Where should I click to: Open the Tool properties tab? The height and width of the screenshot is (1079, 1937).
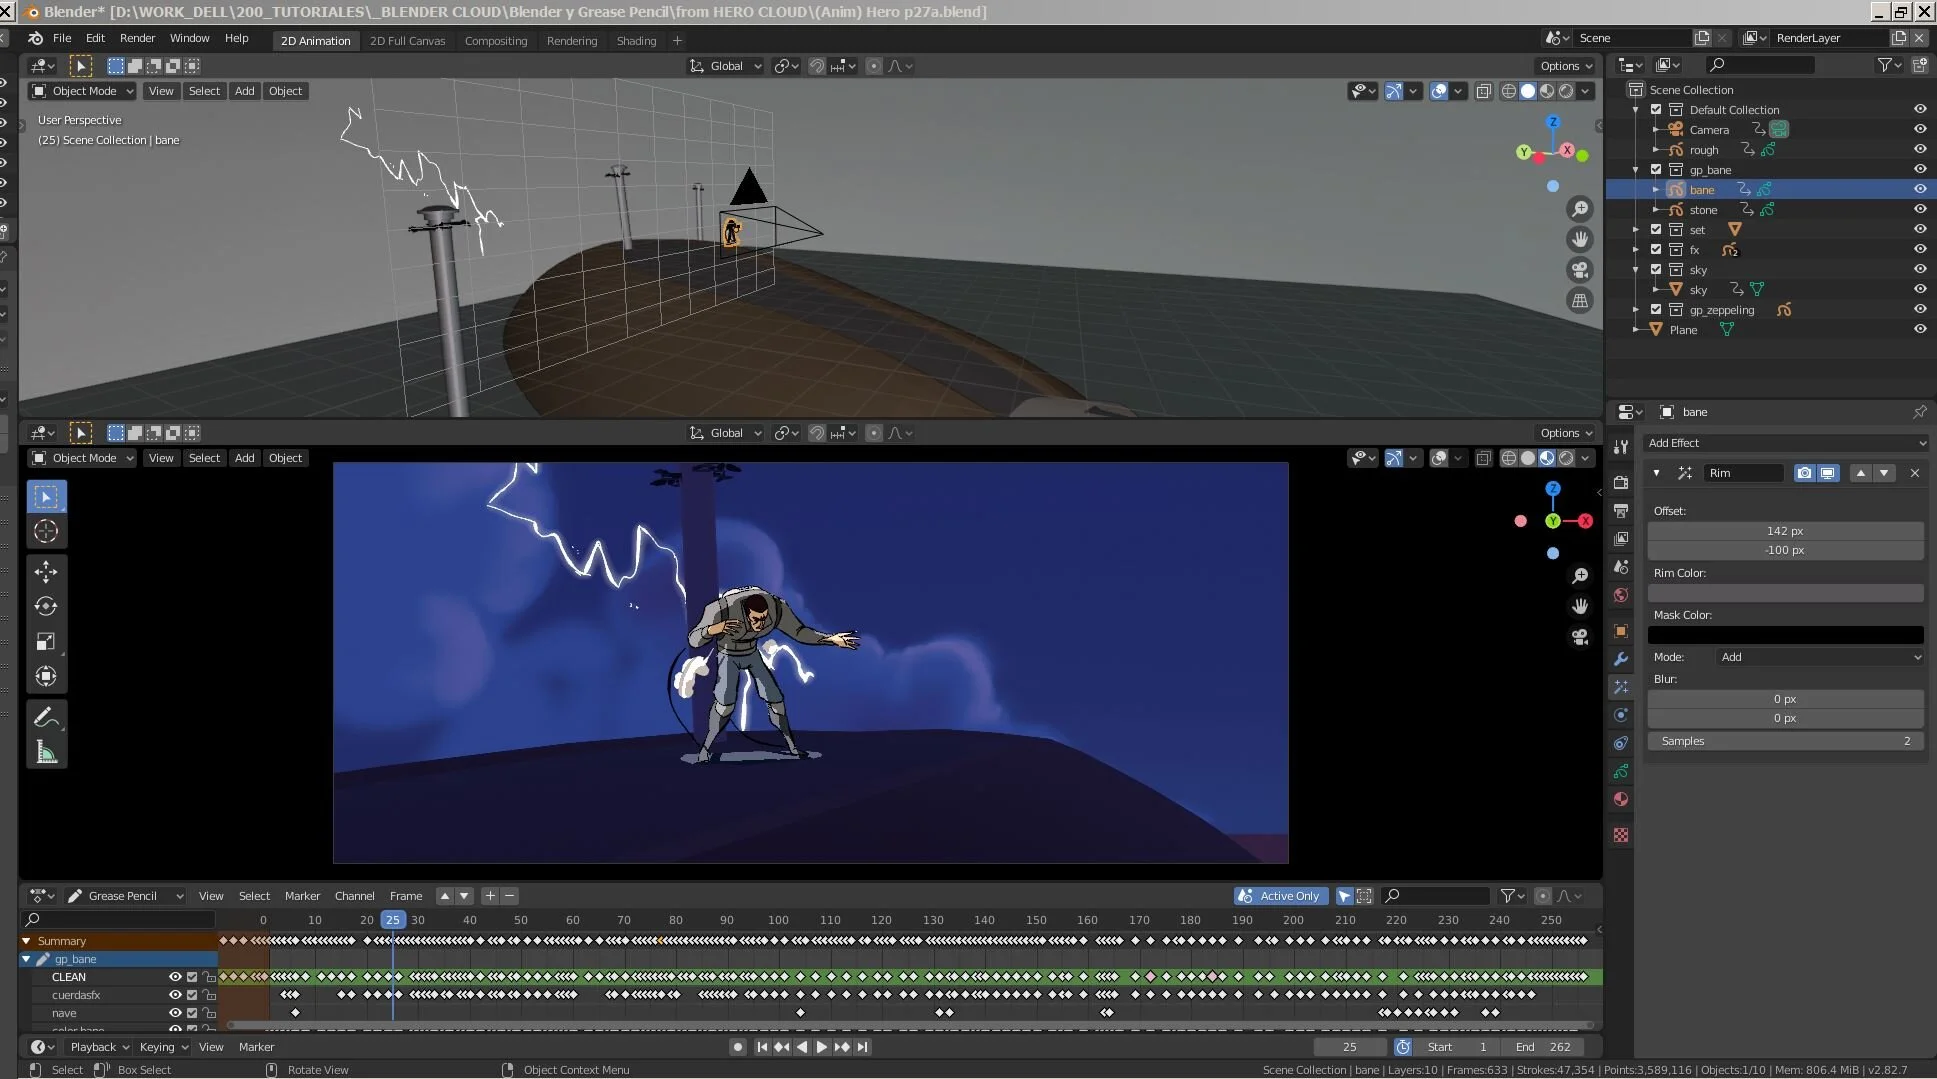pyautogui.click(x=1621, y=447)
